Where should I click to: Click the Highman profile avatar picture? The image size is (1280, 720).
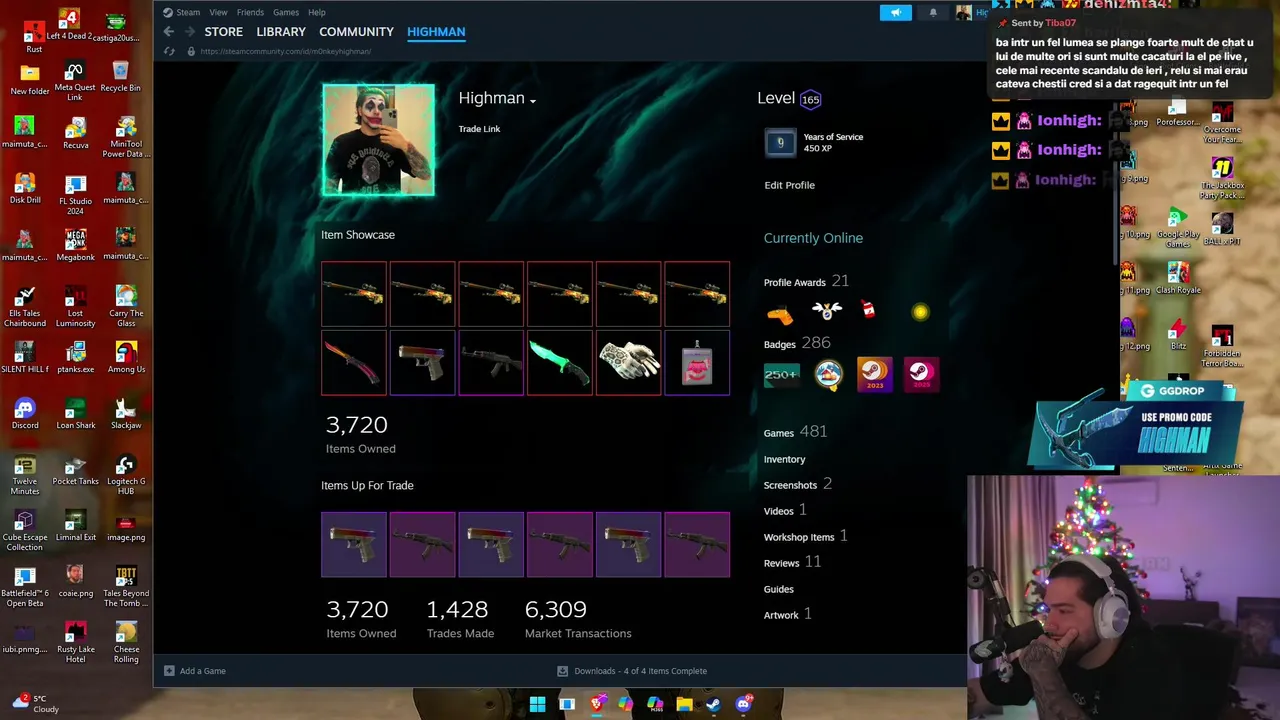[x=378, y=140]
